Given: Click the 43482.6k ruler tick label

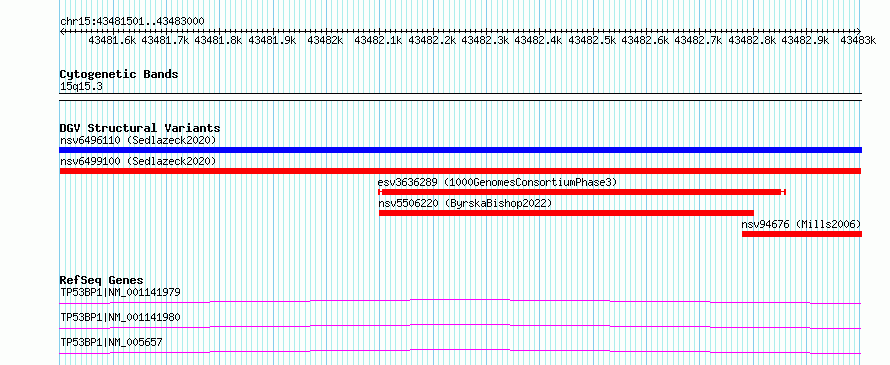Looking at the screenshot, I should 645,40.
